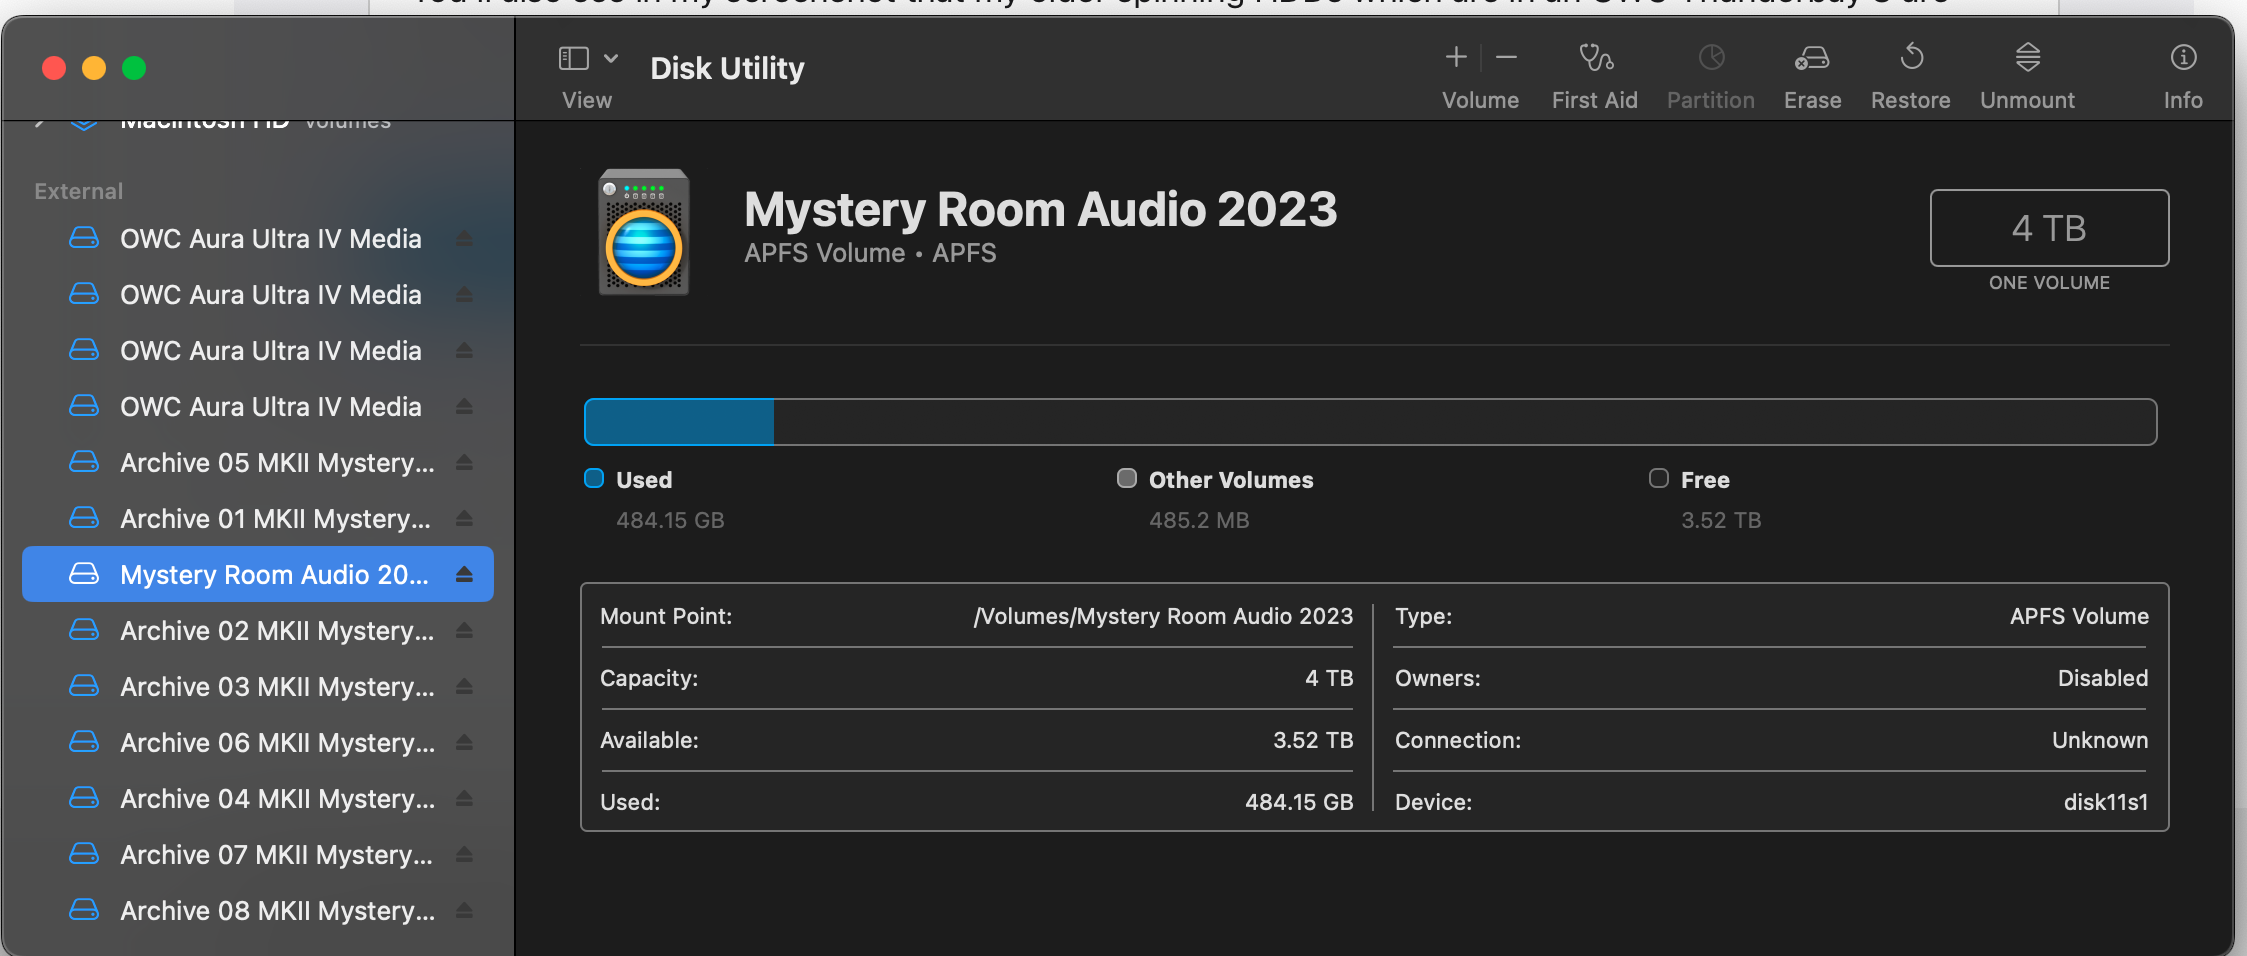2247x956 pixels.
Task: Select Archive 08 MKII Mystery in sidebar
Action: coord(258,911)
